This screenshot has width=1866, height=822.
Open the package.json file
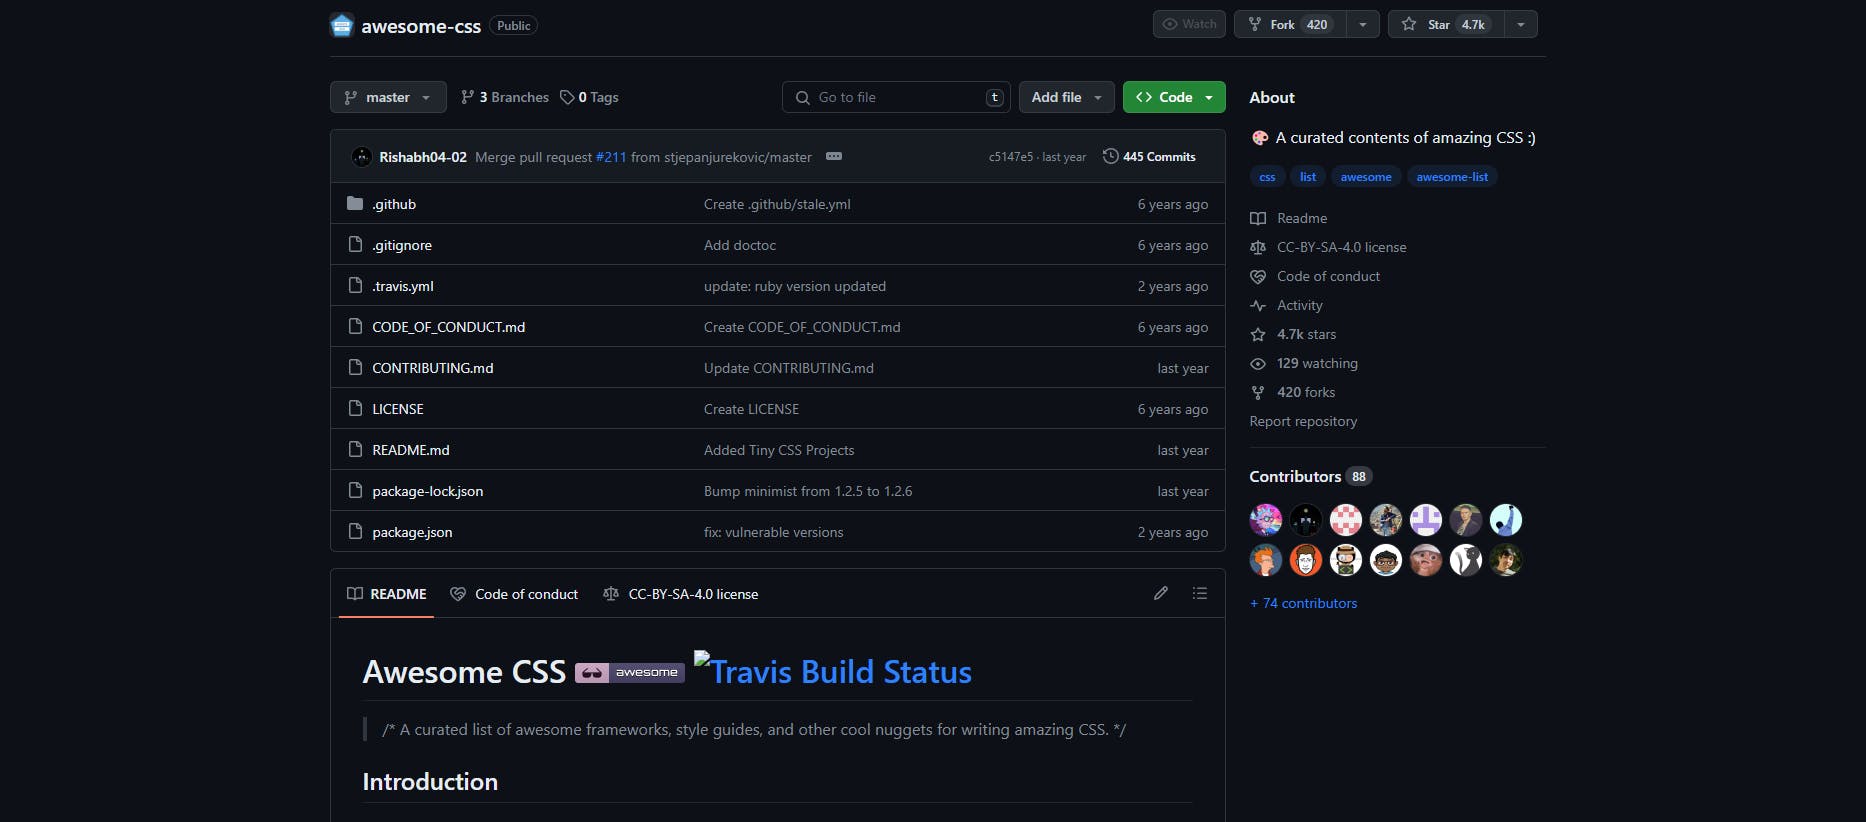pyautogui.click(x=412, y=532)
